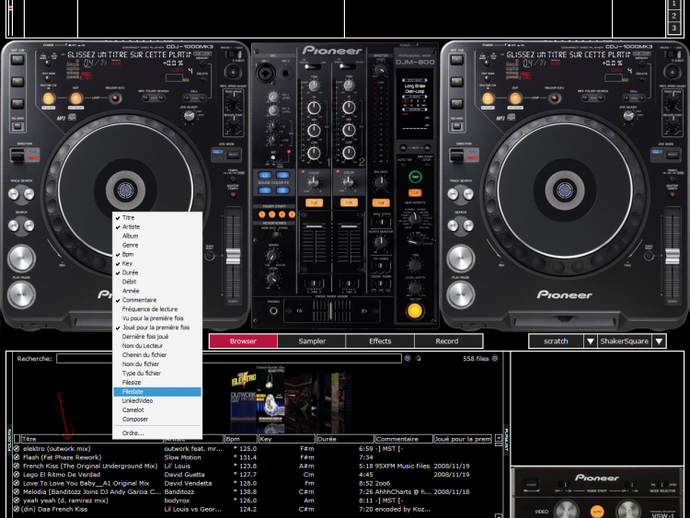Click the scratch effect selector box

(x=556, y=341)
